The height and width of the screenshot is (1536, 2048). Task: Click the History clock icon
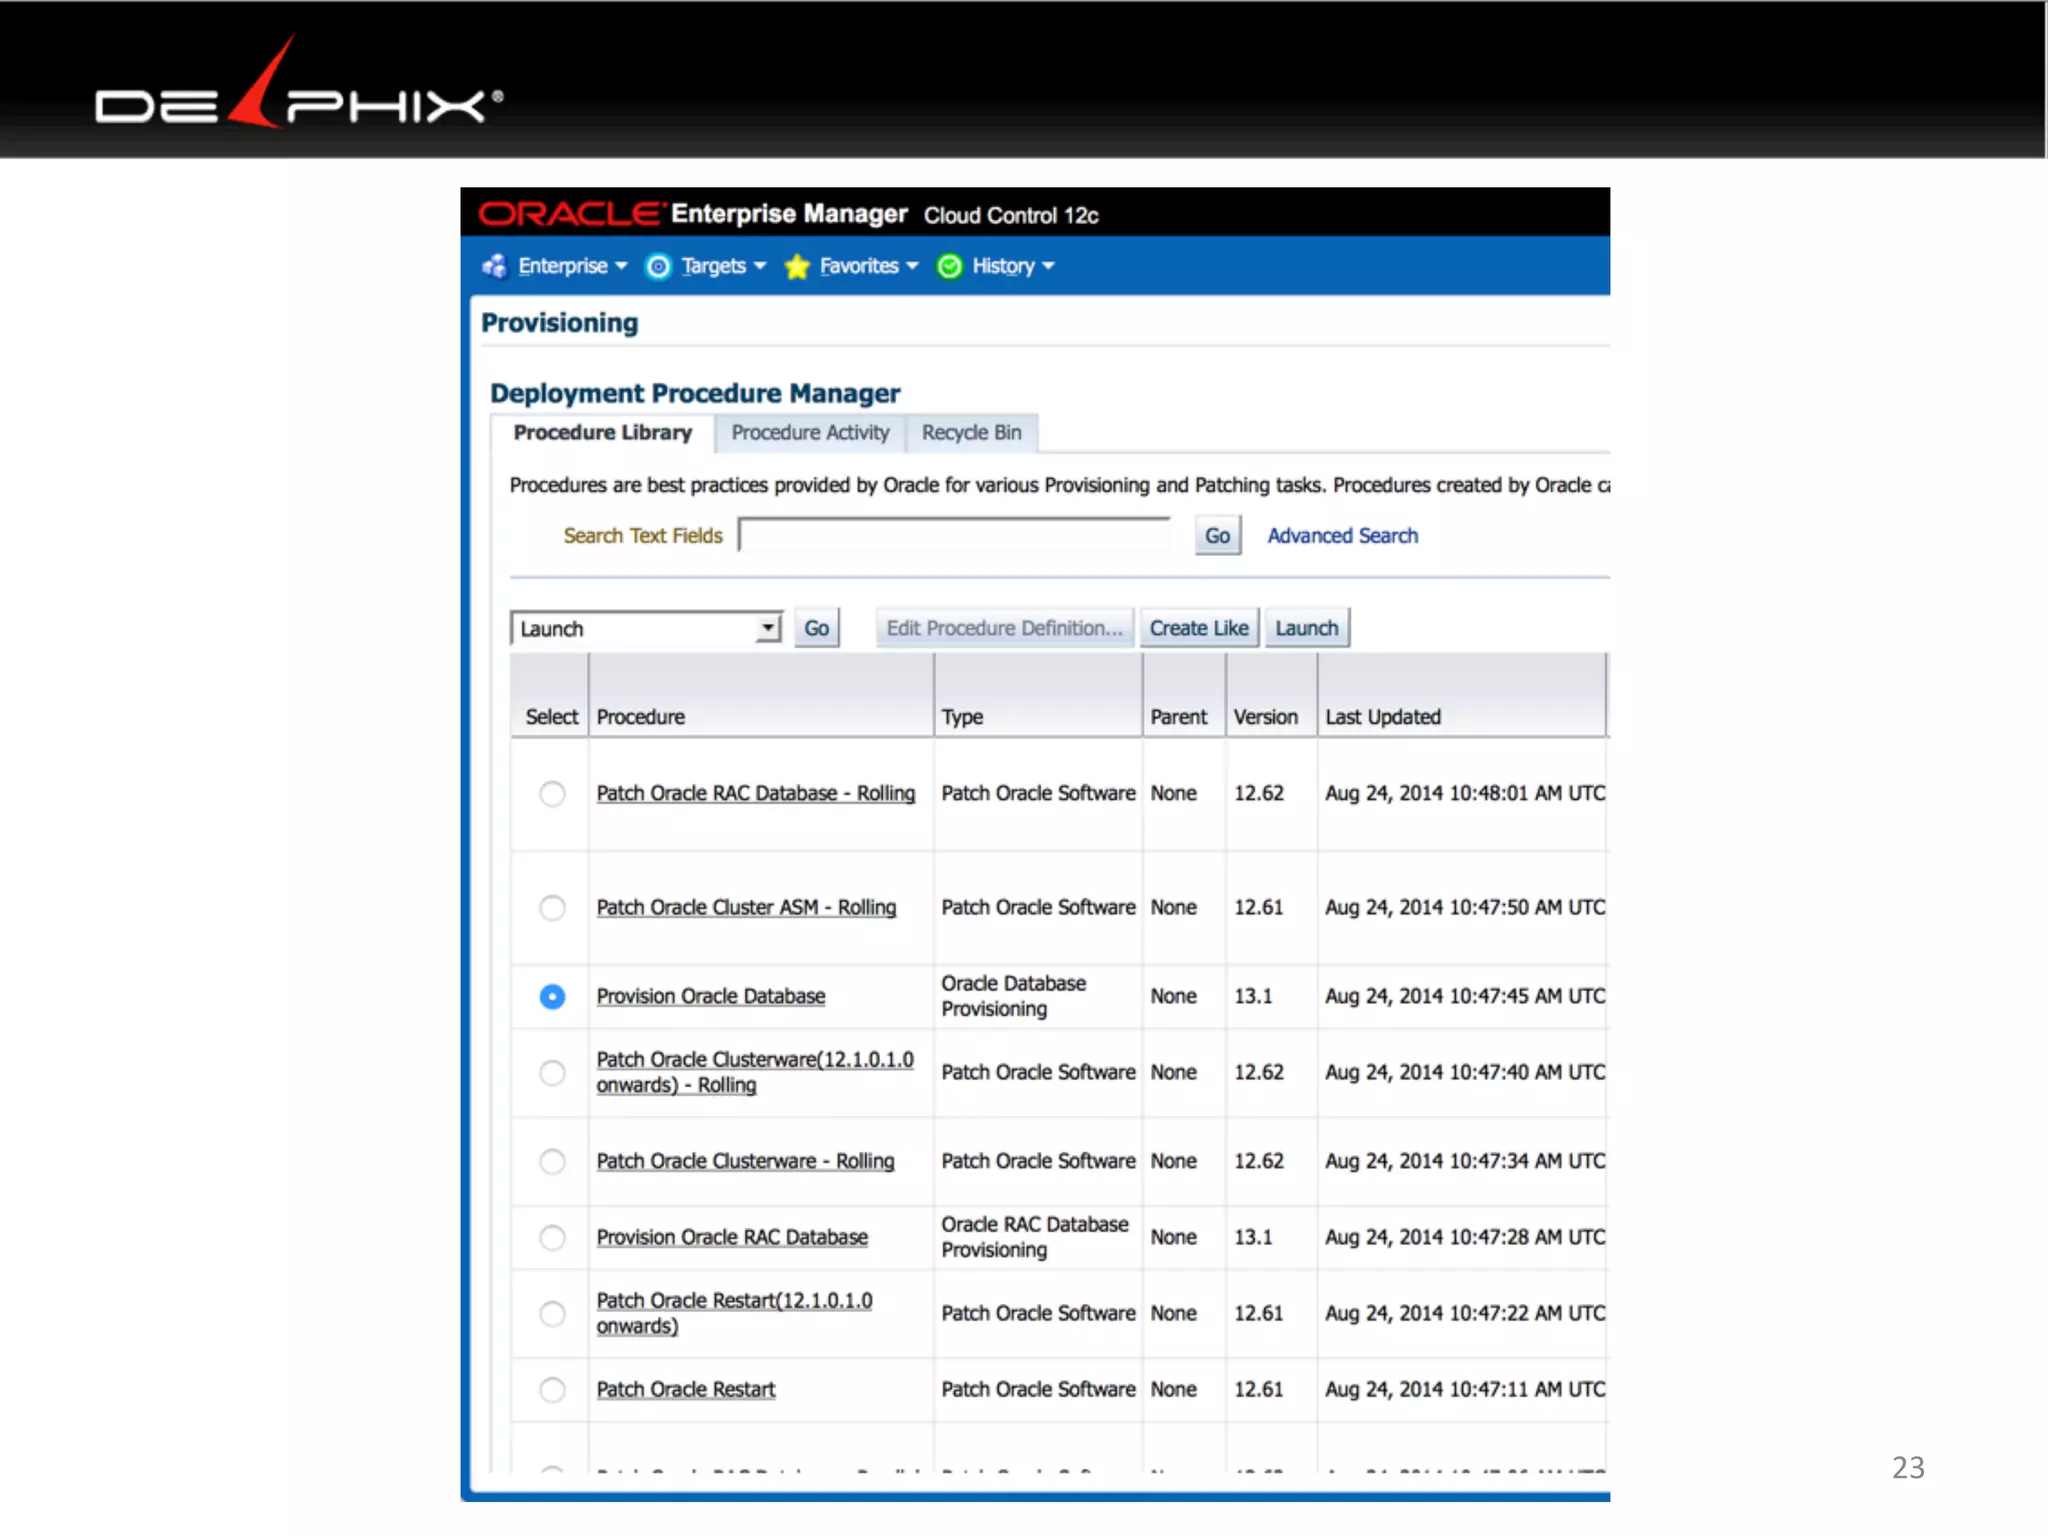click(x=949, y=266)
